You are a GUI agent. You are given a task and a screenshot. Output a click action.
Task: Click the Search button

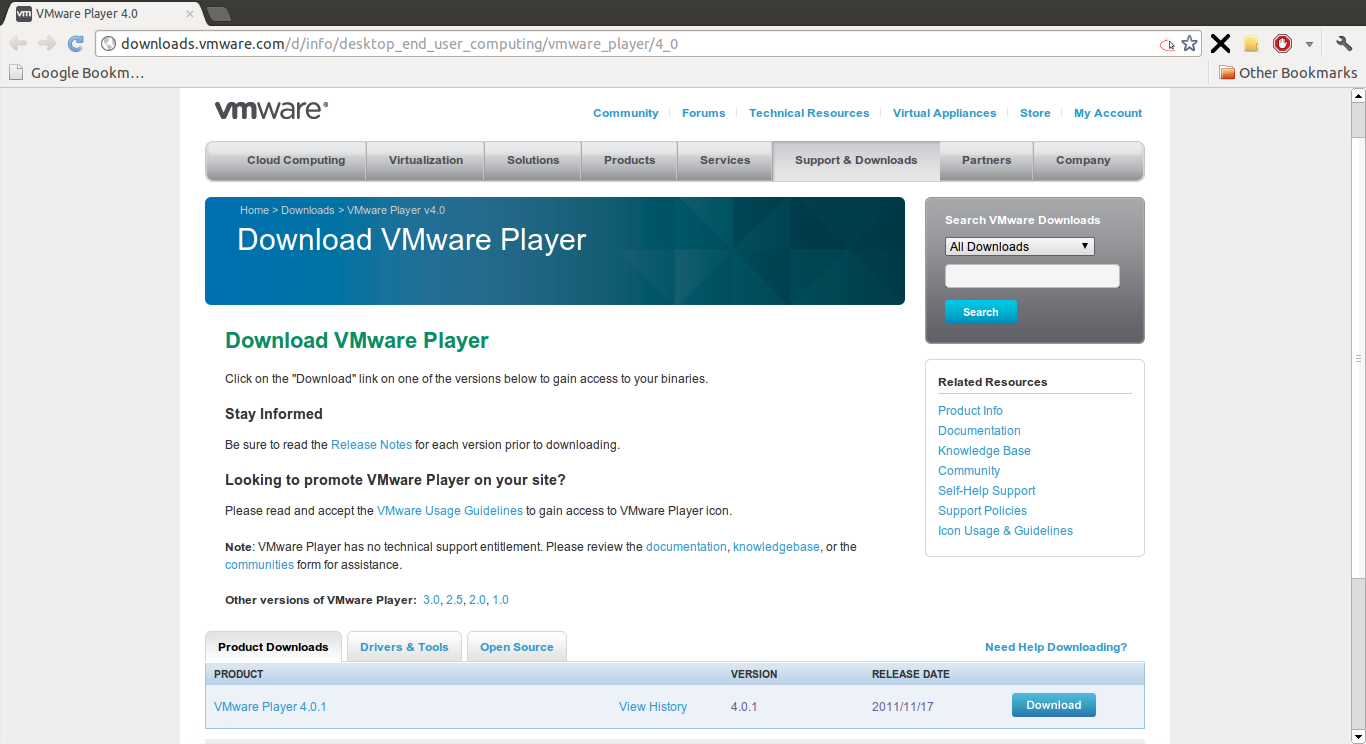click(981, 312)
